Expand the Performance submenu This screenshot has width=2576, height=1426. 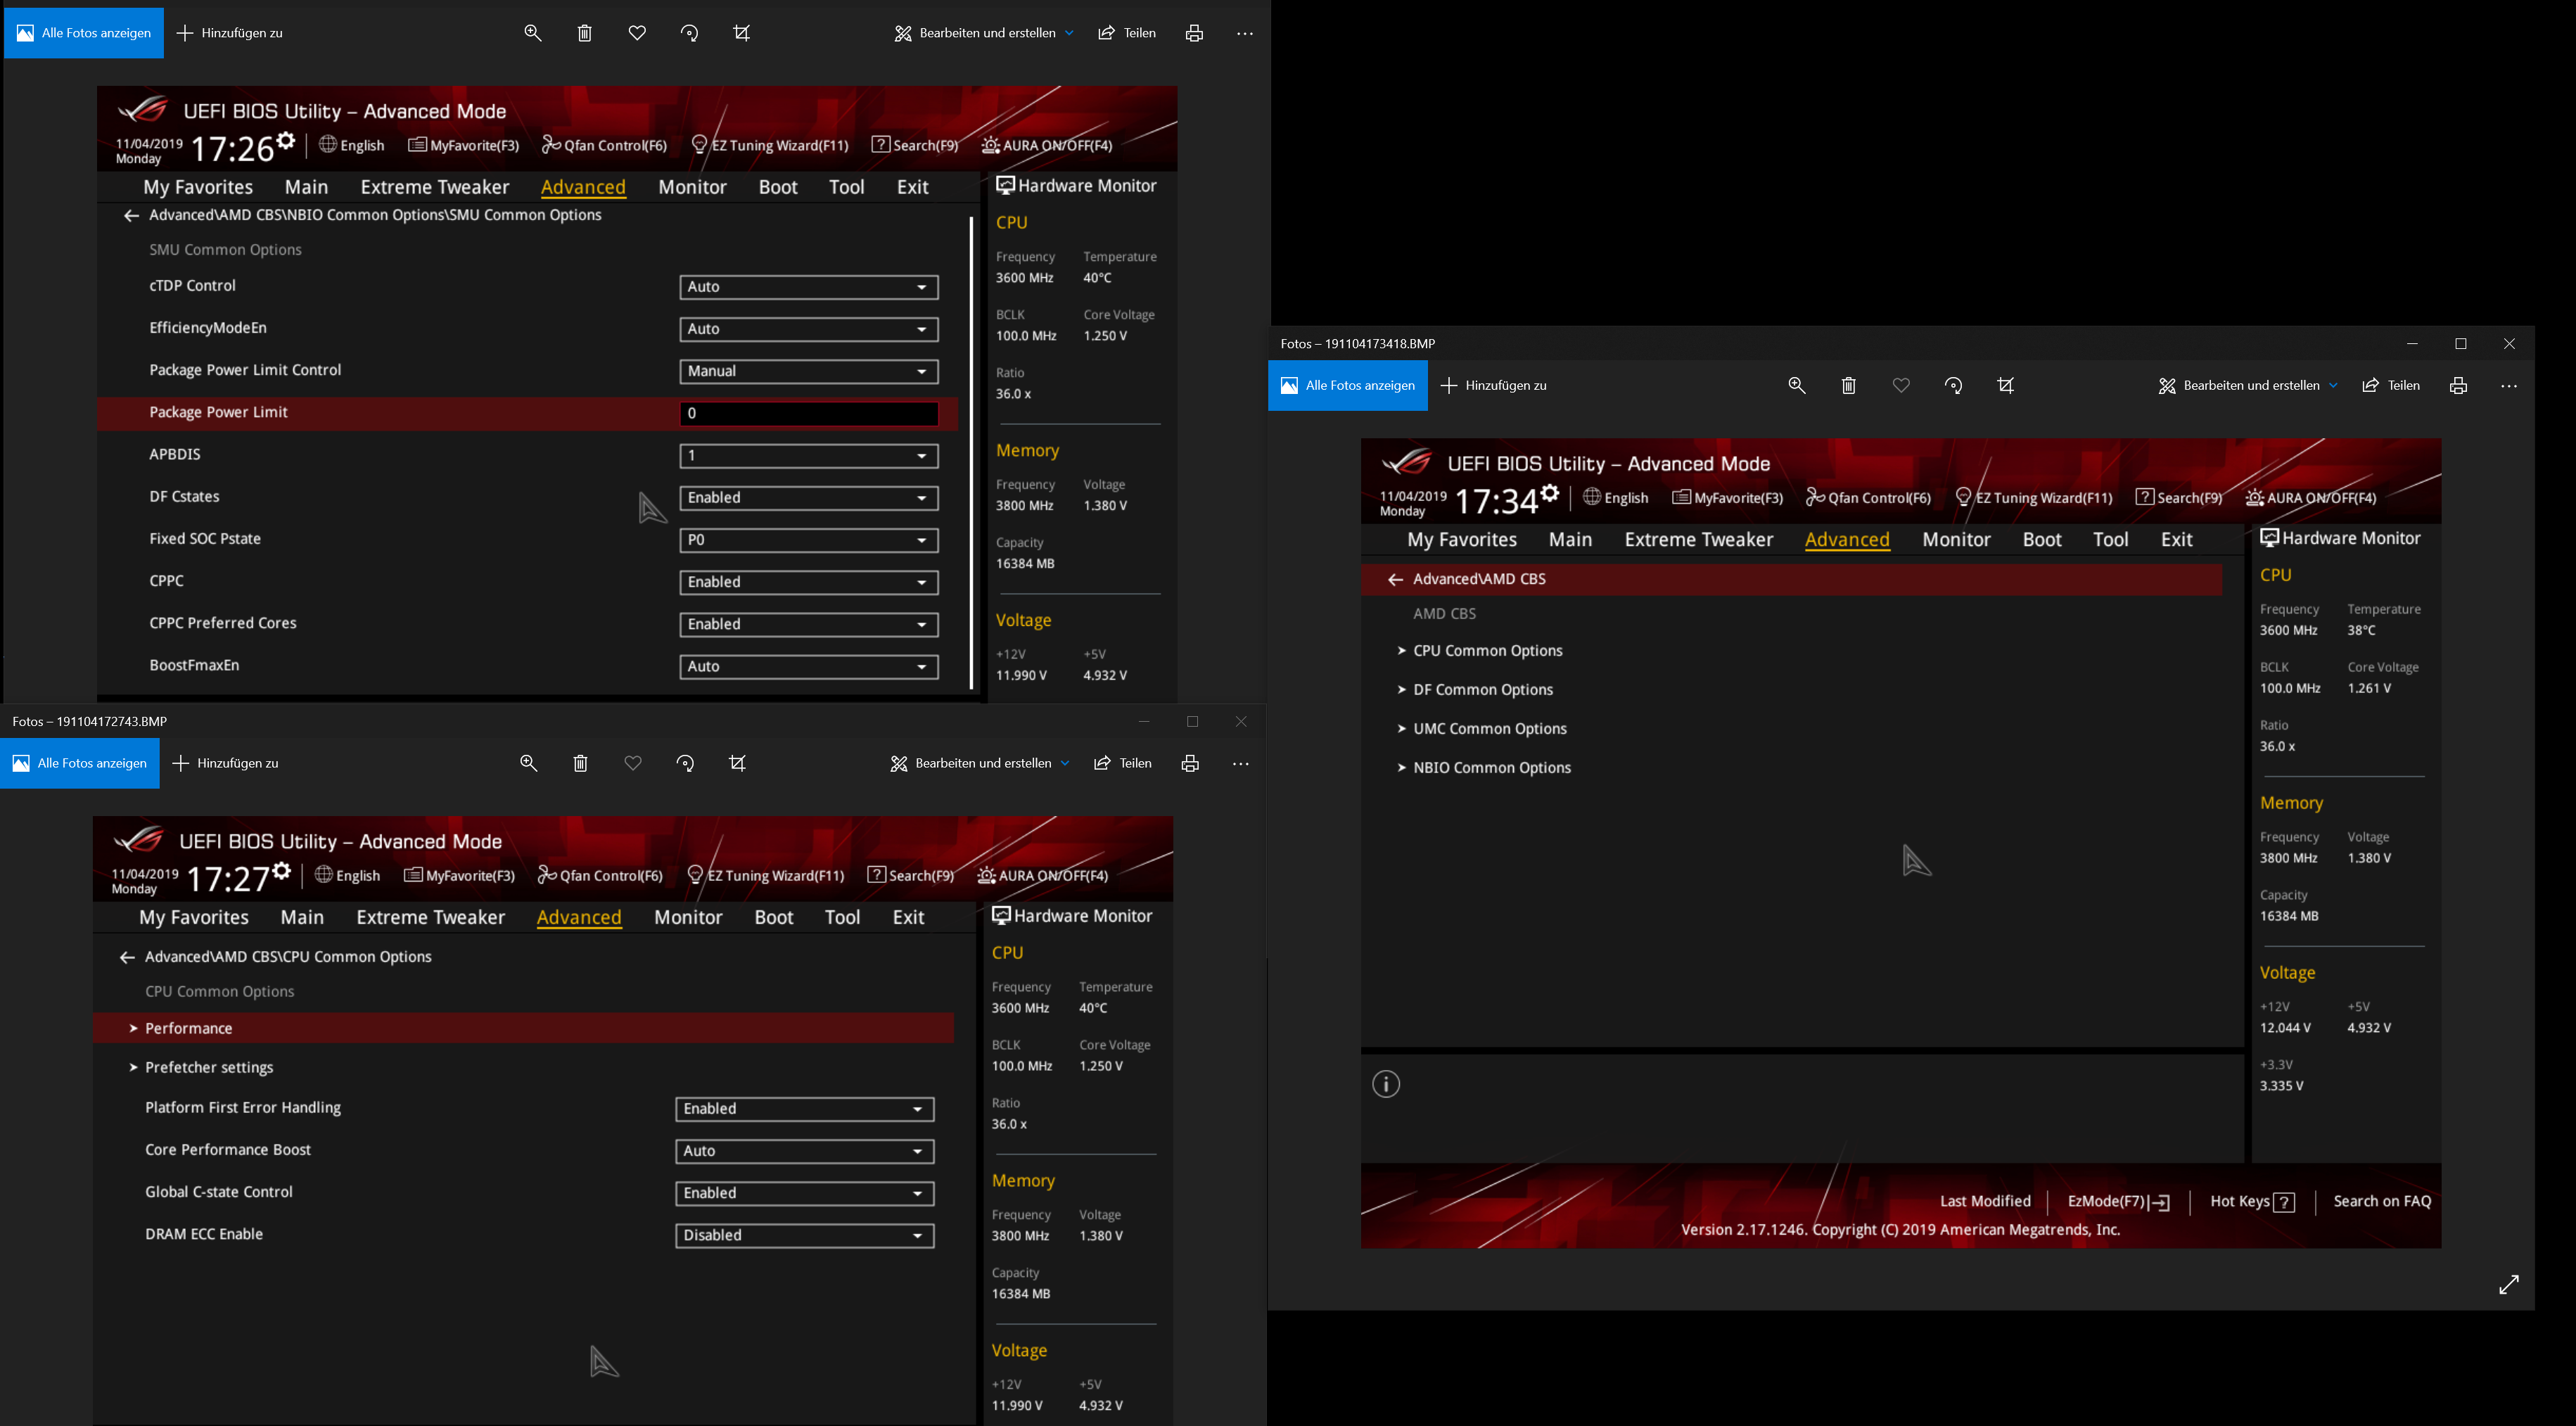pos(523,1028)
